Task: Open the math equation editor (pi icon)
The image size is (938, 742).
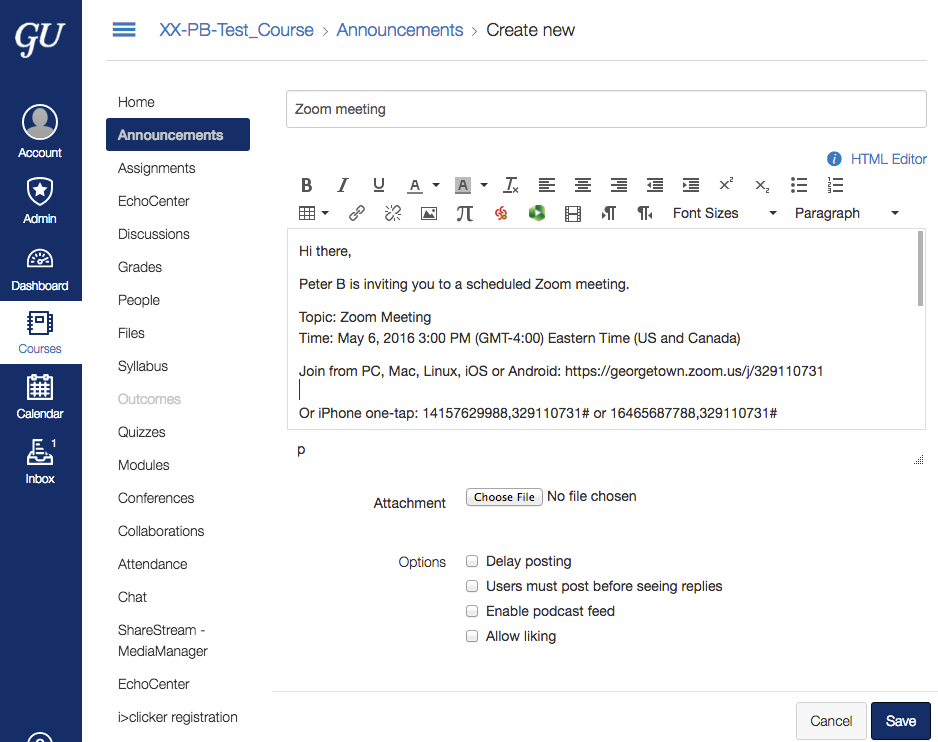Action: point(464,213)
